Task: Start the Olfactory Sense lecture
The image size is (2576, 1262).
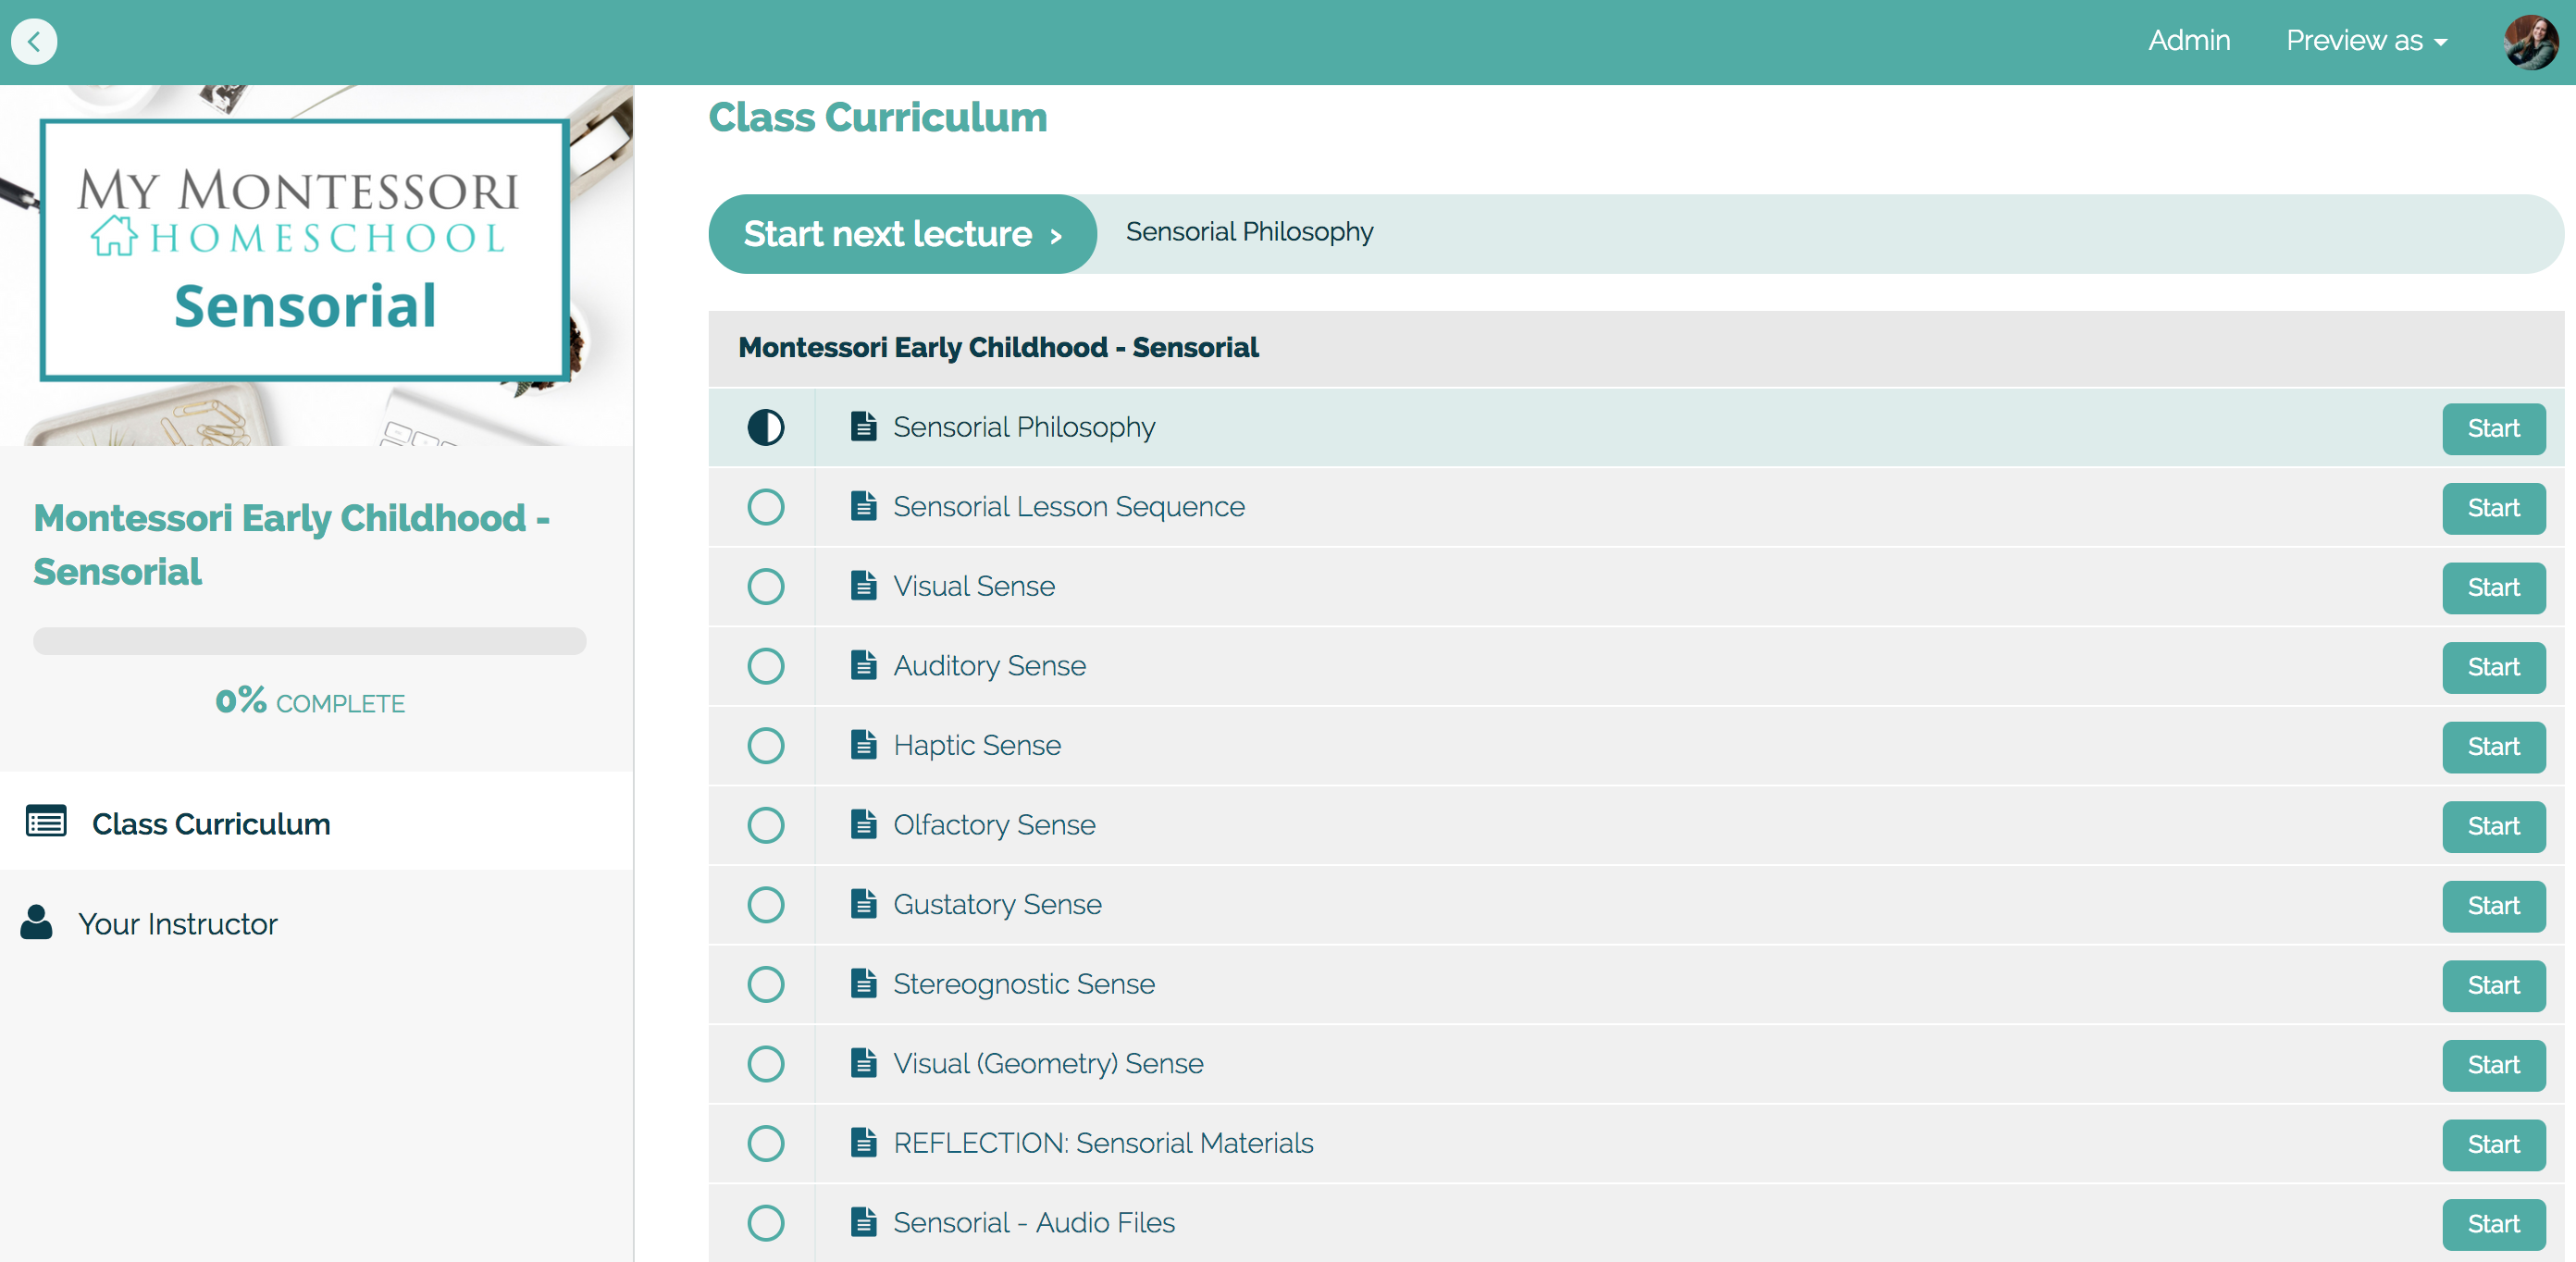Action: point(2493,826)
